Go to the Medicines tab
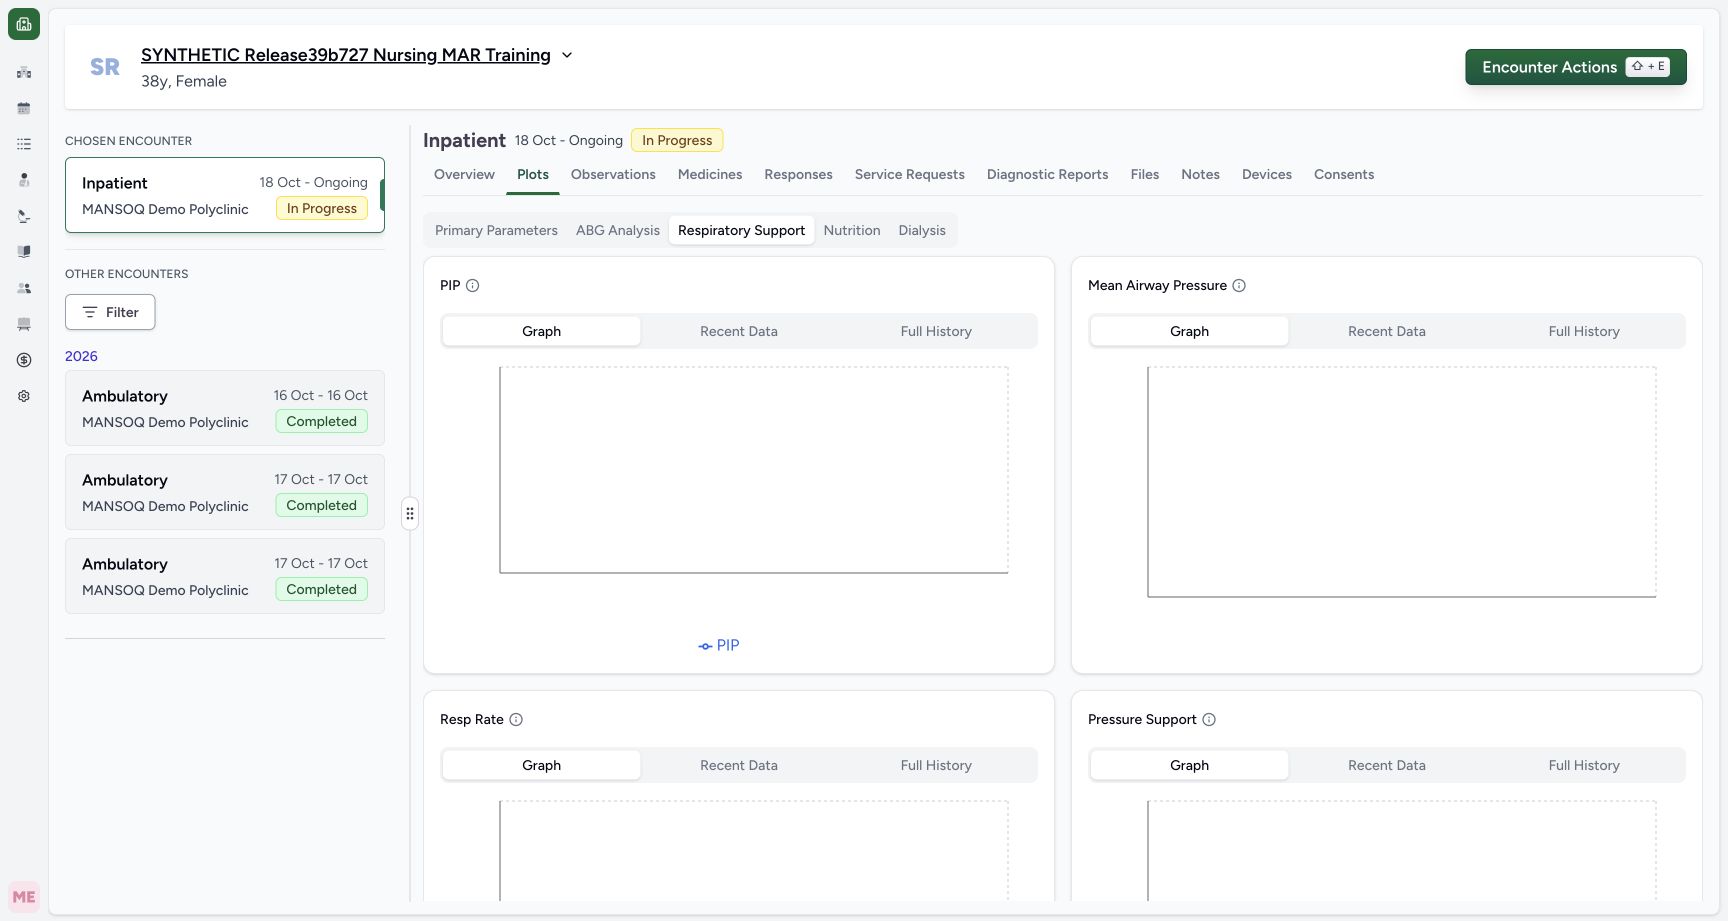 tap(710, 174)
